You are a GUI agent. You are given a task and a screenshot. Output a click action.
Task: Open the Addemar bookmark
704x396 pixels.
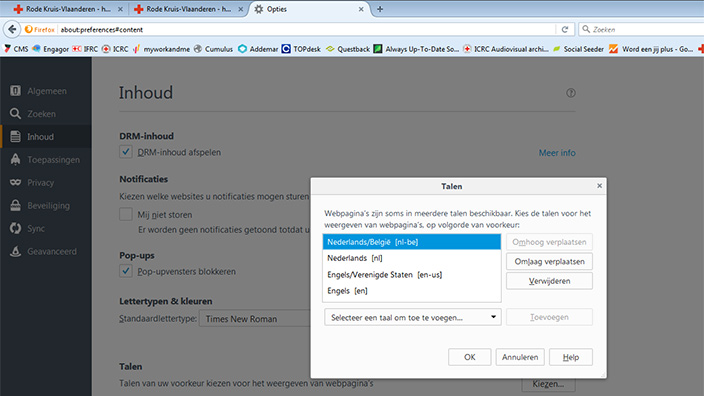point(258,49)
